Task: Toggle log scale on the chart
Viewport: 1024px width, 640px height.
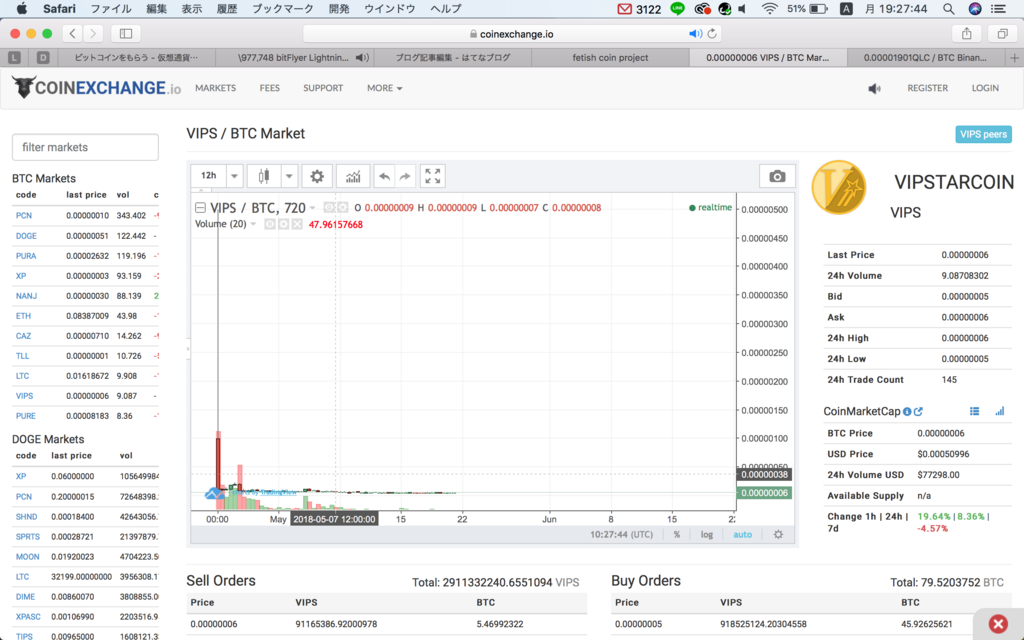Action: pos(707,534)
